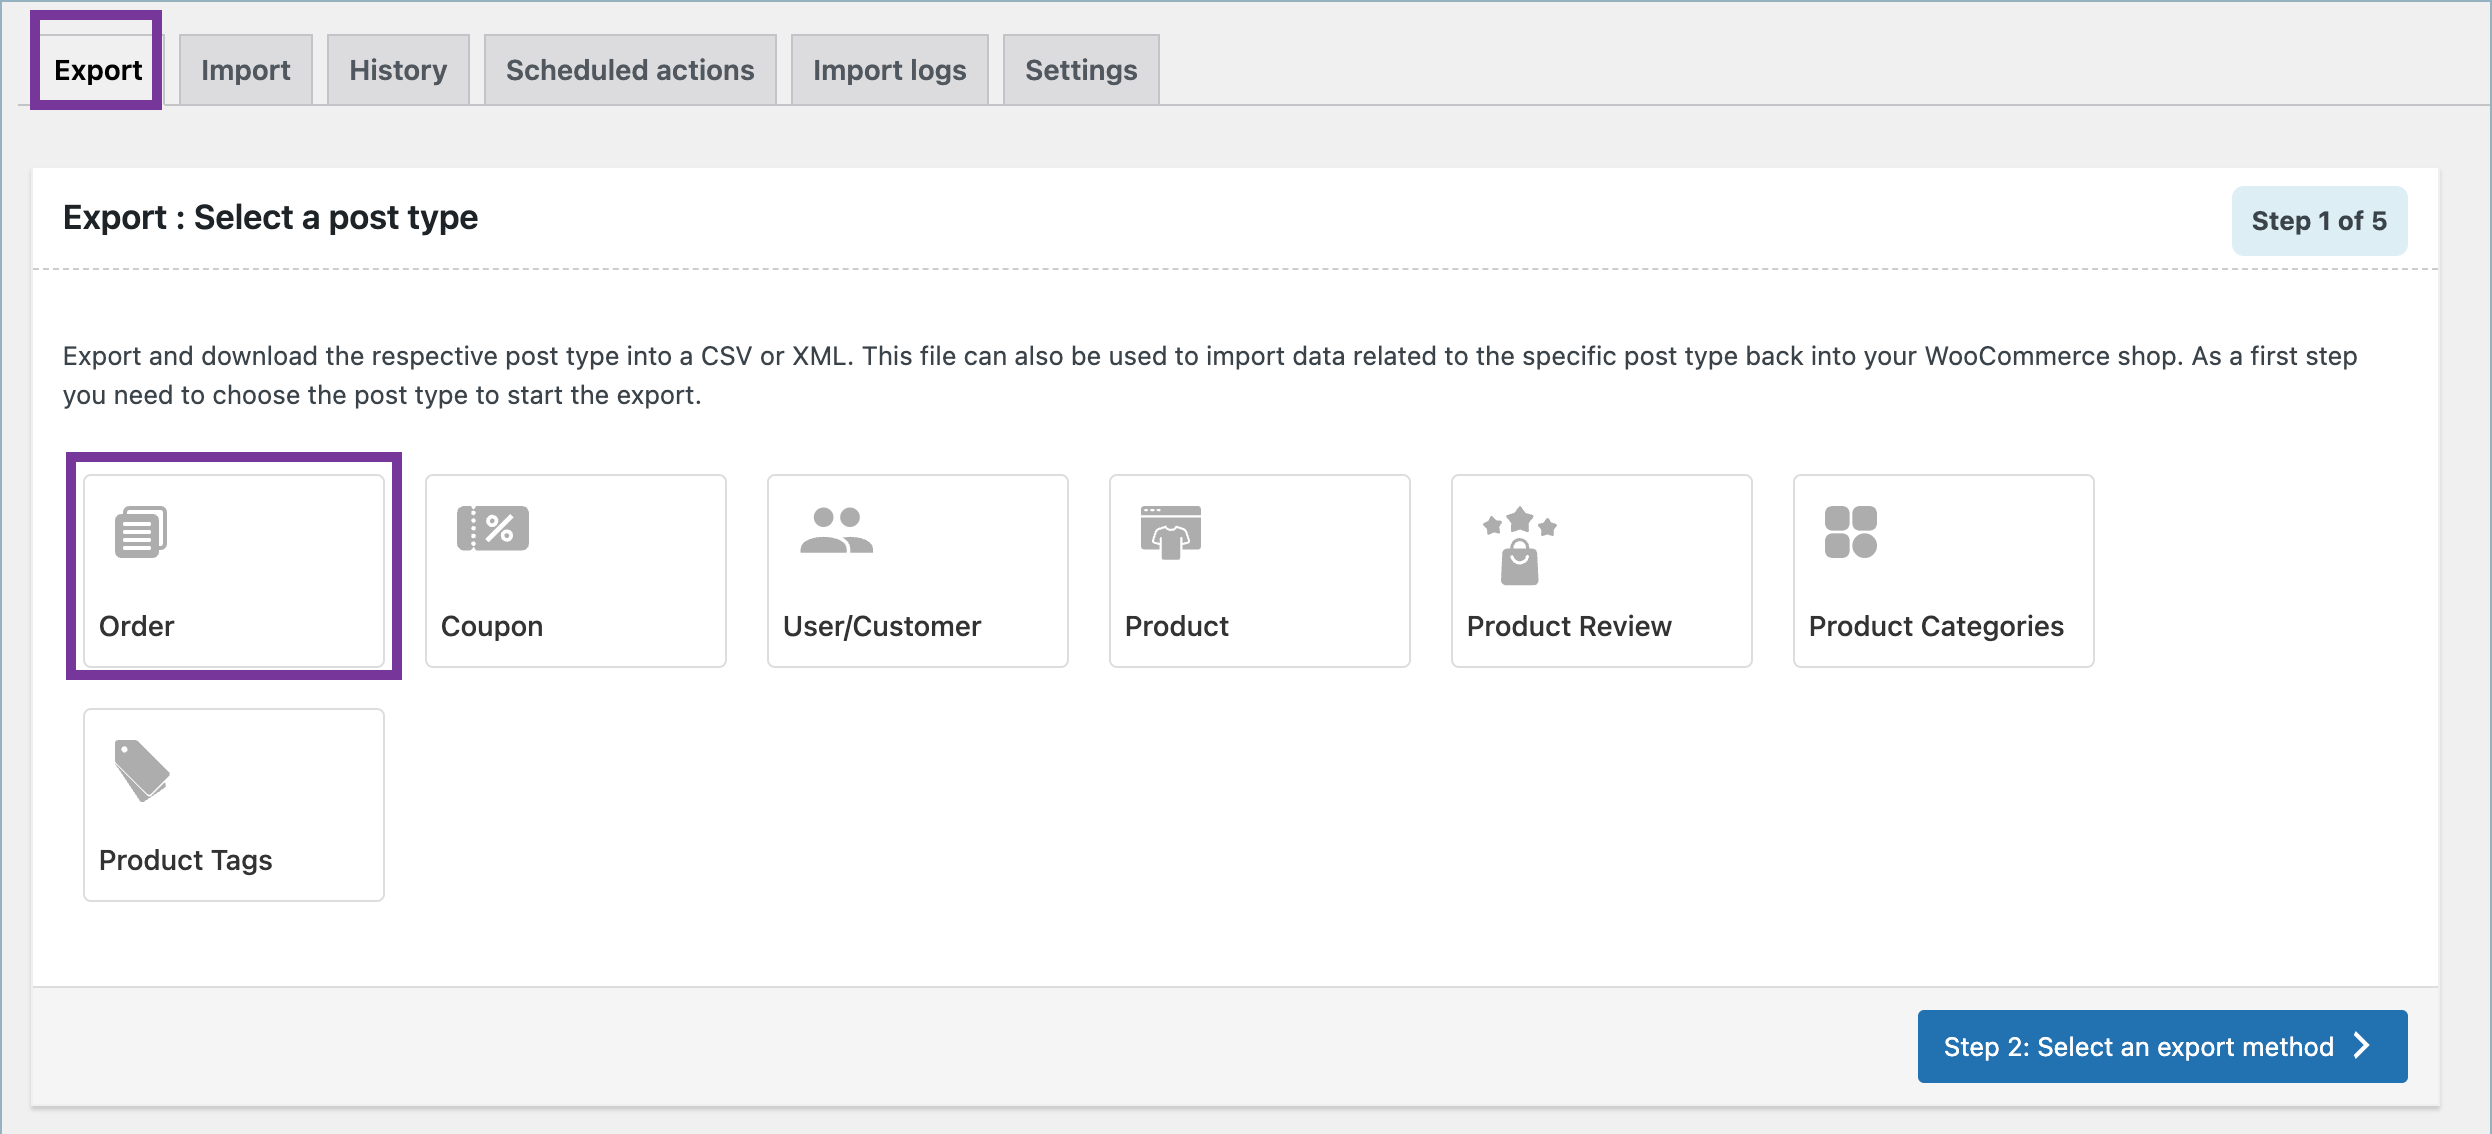2492x1134 pixels.
Task: Select the Export tab
Action: click(96, 69)
